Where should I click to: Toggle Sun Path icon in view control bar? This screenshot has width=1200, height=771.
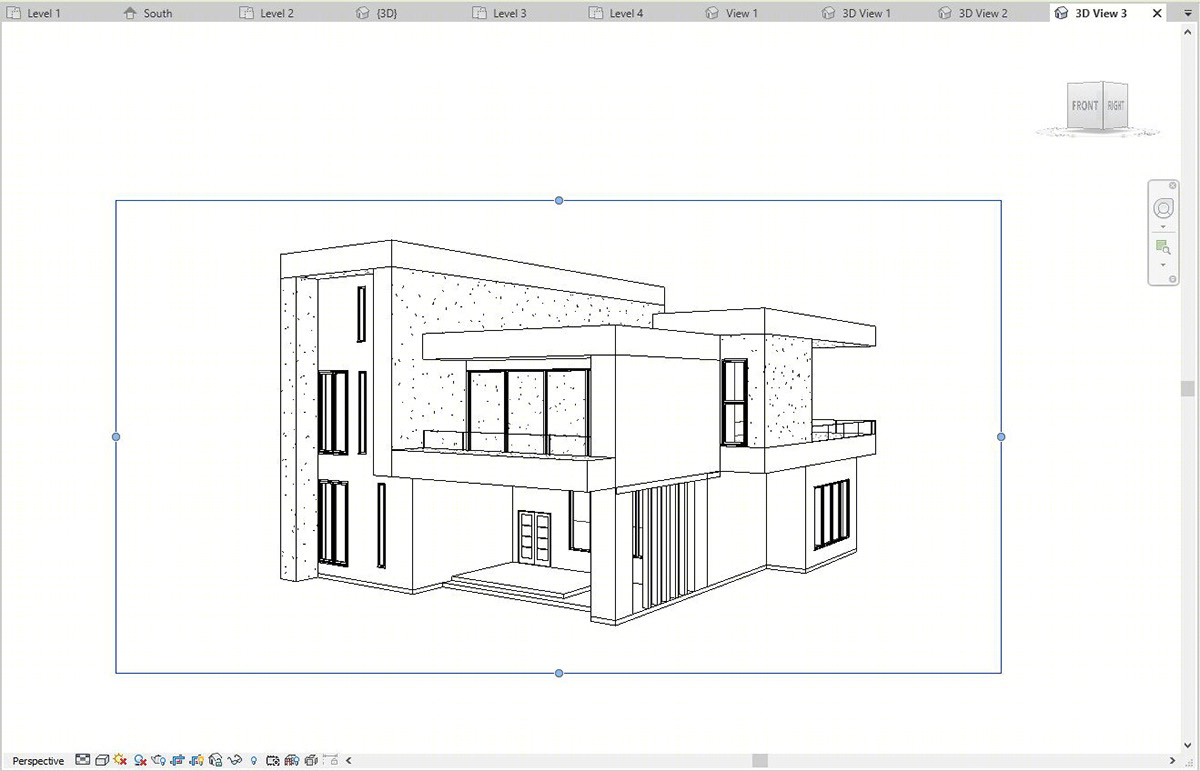[120, 761]
